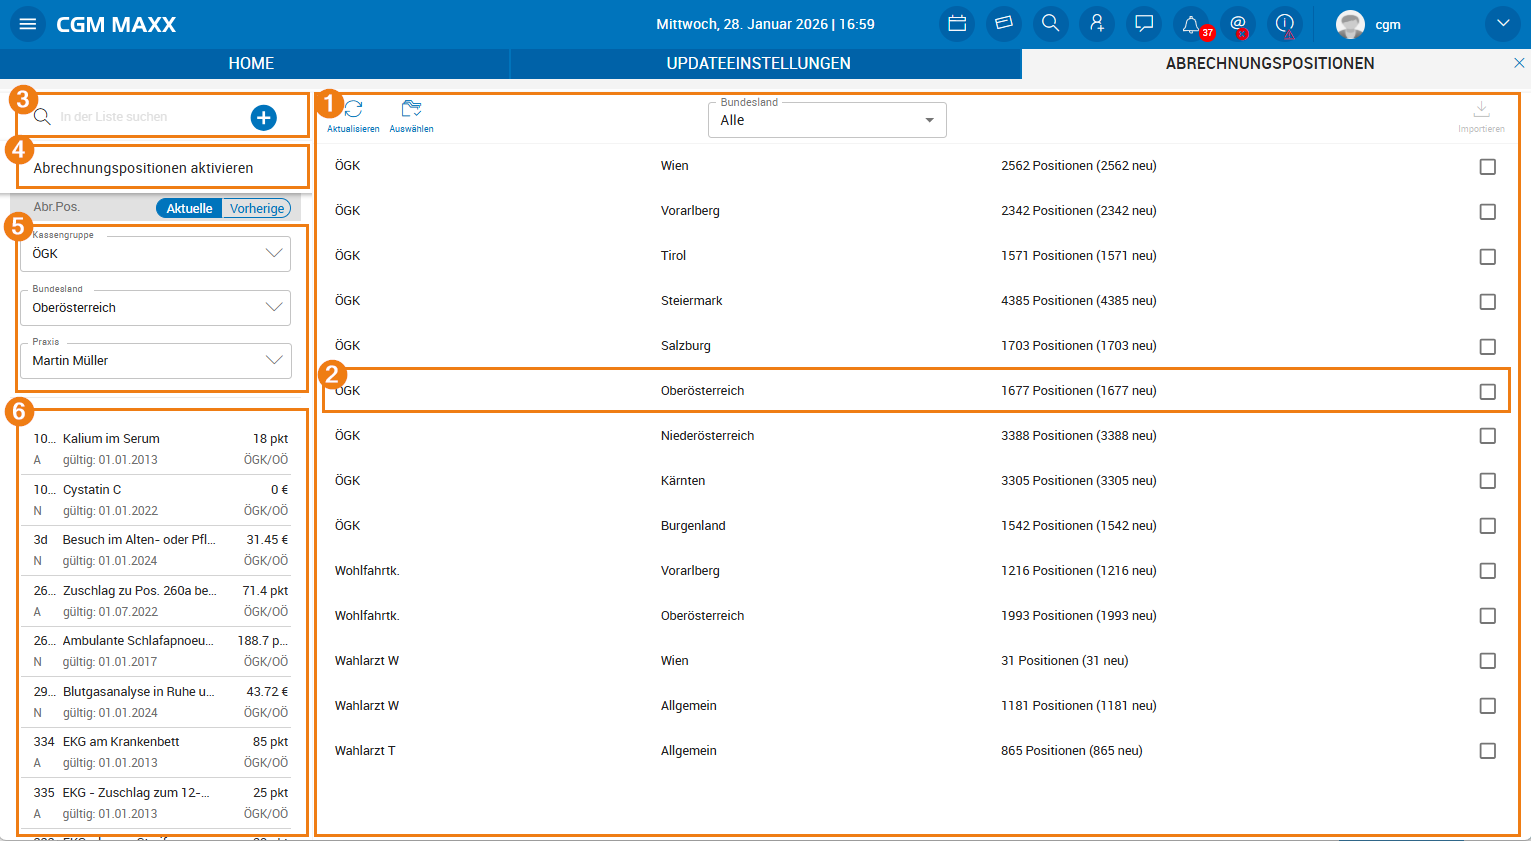Check the ÖGK Wien row checkbox
The height and width of the screenshot is (841, 1531).
point(1487,167)
